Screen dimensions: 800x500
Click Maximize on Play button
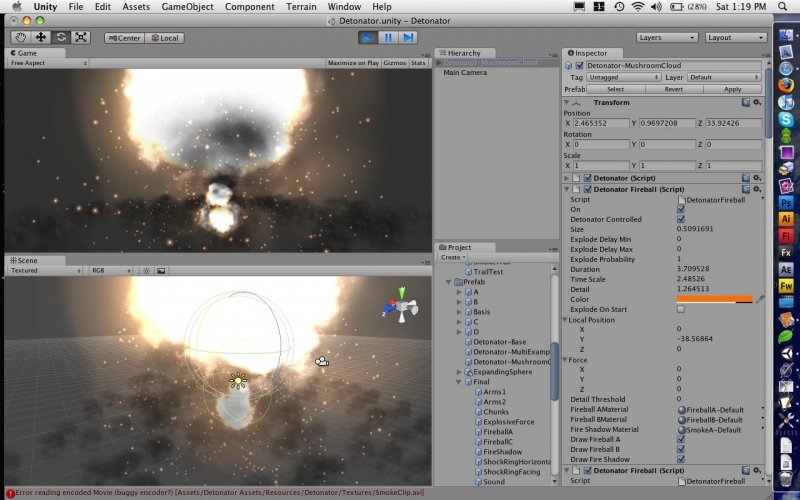pos(353,62)
